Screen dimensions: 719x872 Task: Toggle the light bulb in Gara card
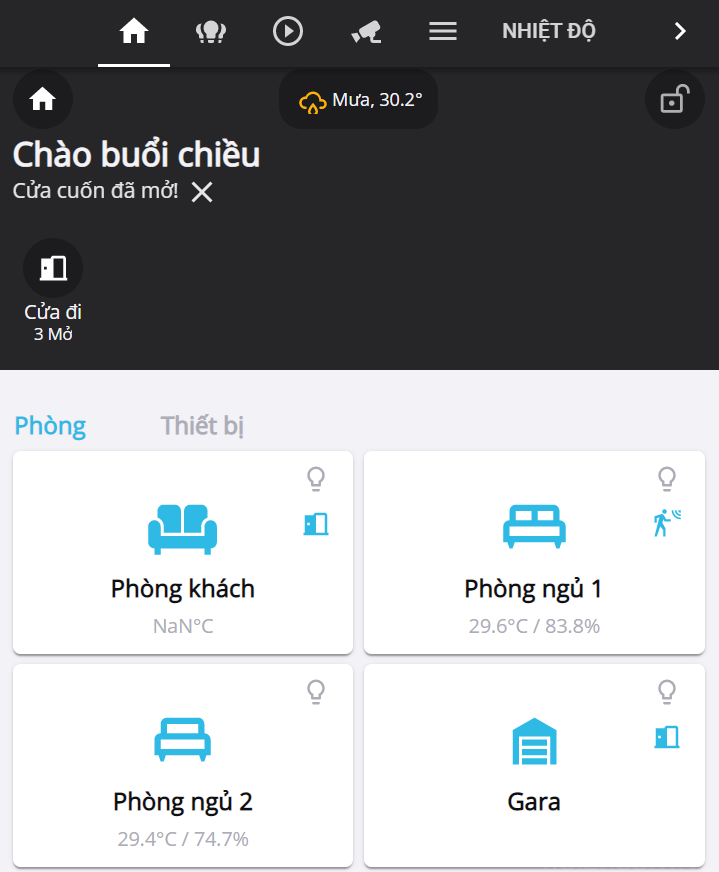click(x=667, y=691)
